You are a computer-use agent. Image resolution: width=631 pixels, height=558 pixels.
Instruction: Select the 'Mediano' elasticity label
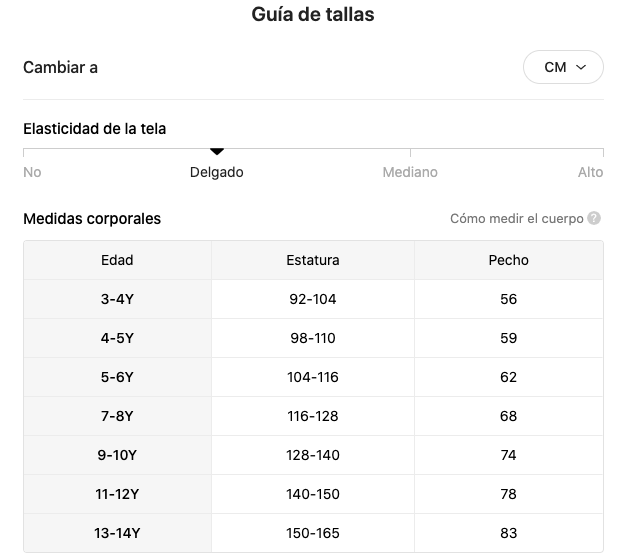410,172
